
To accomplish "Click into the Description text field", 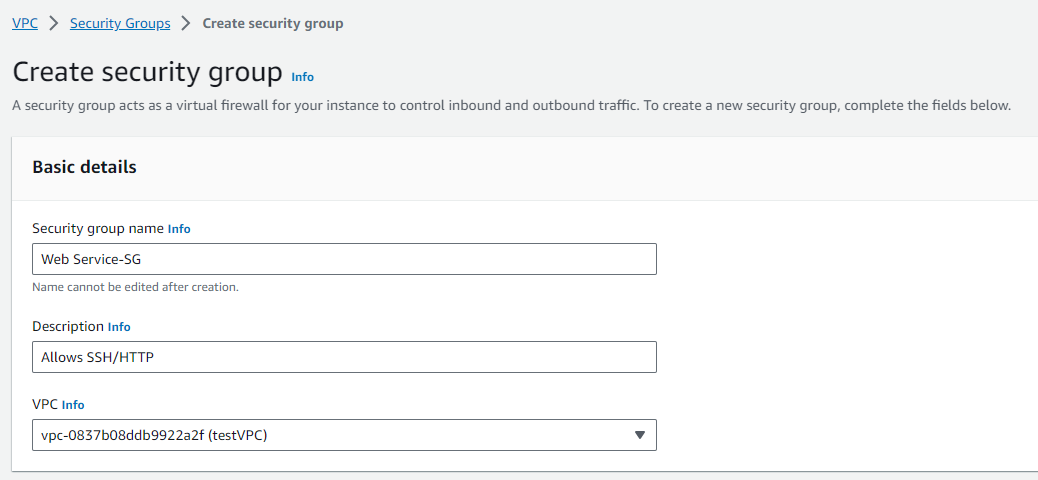I will click(344, 357).
